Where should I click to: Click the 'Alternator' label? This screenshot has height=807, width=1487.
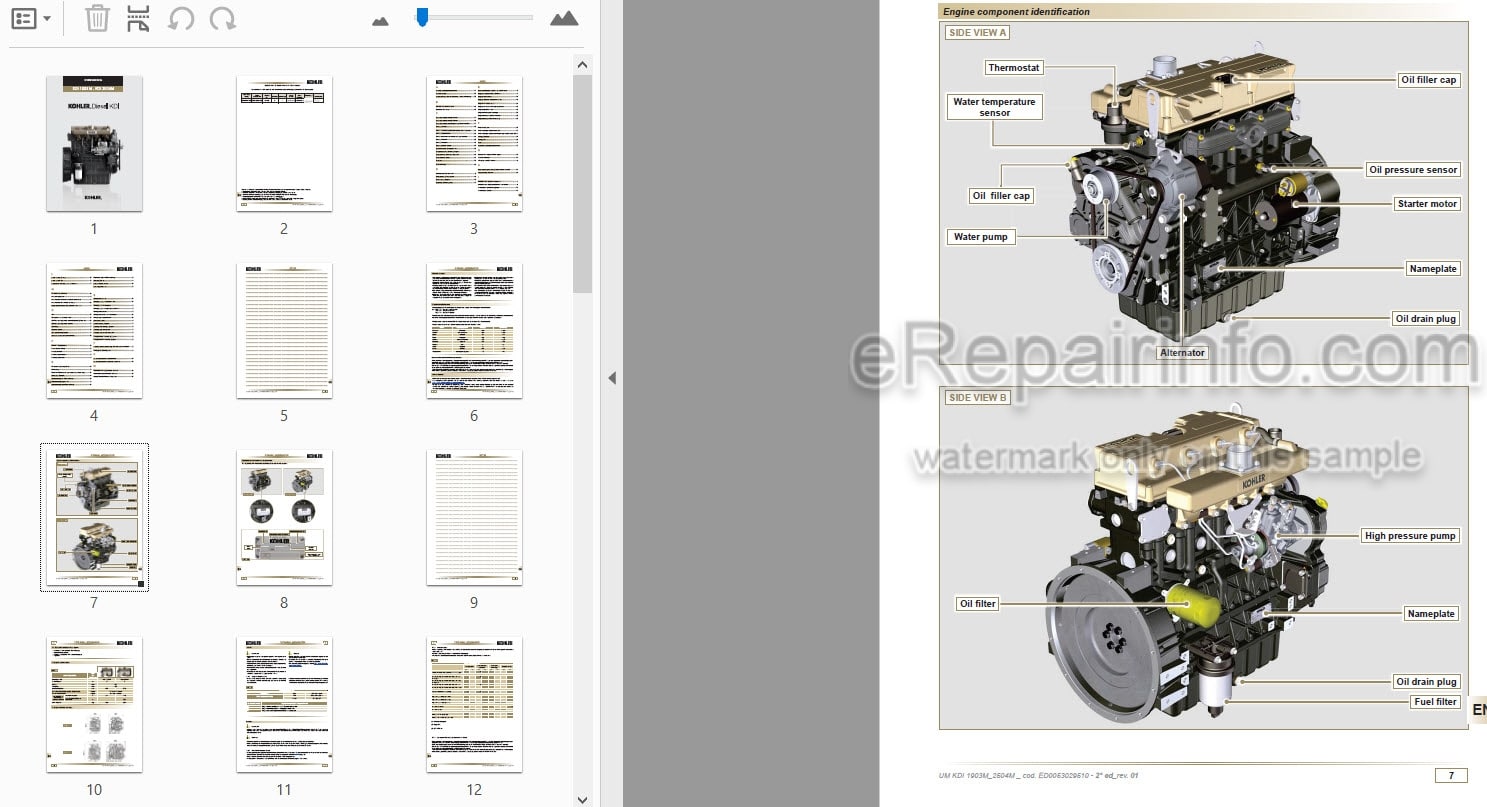point(1183,353)
